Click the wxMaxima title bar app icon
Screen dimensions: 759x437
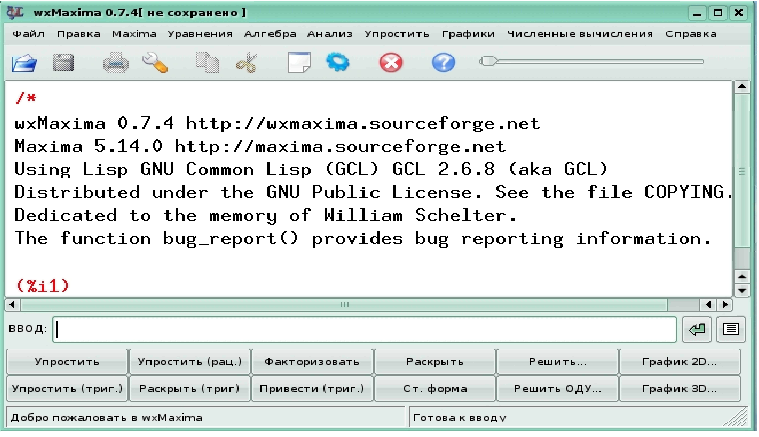click(15, 13)
